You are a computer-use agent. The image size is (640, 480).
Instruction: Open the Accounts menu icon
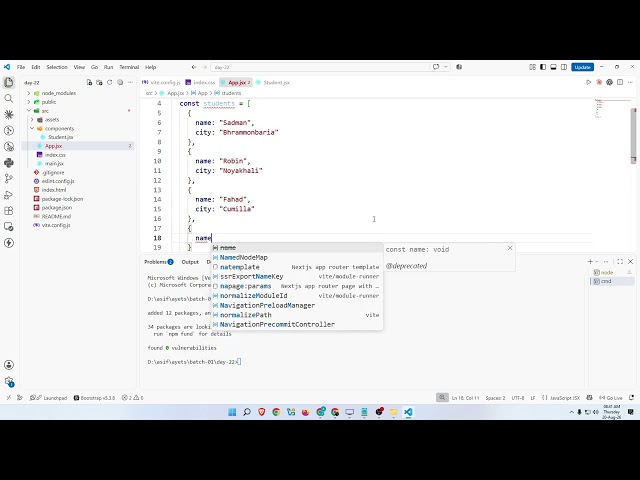point(9,365)
